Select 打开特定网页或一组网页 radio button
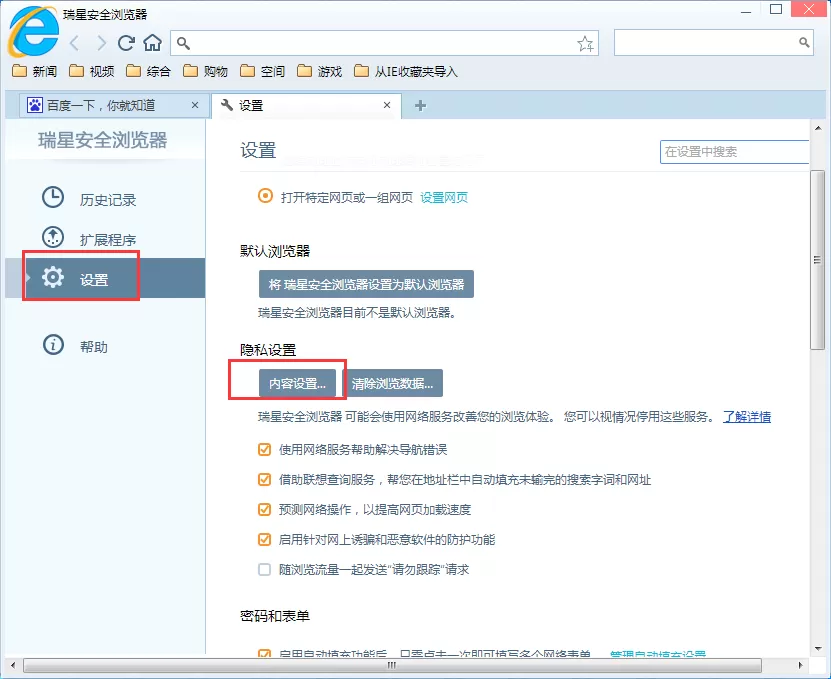This screenshot has height=679, width=831. point(266,196)
